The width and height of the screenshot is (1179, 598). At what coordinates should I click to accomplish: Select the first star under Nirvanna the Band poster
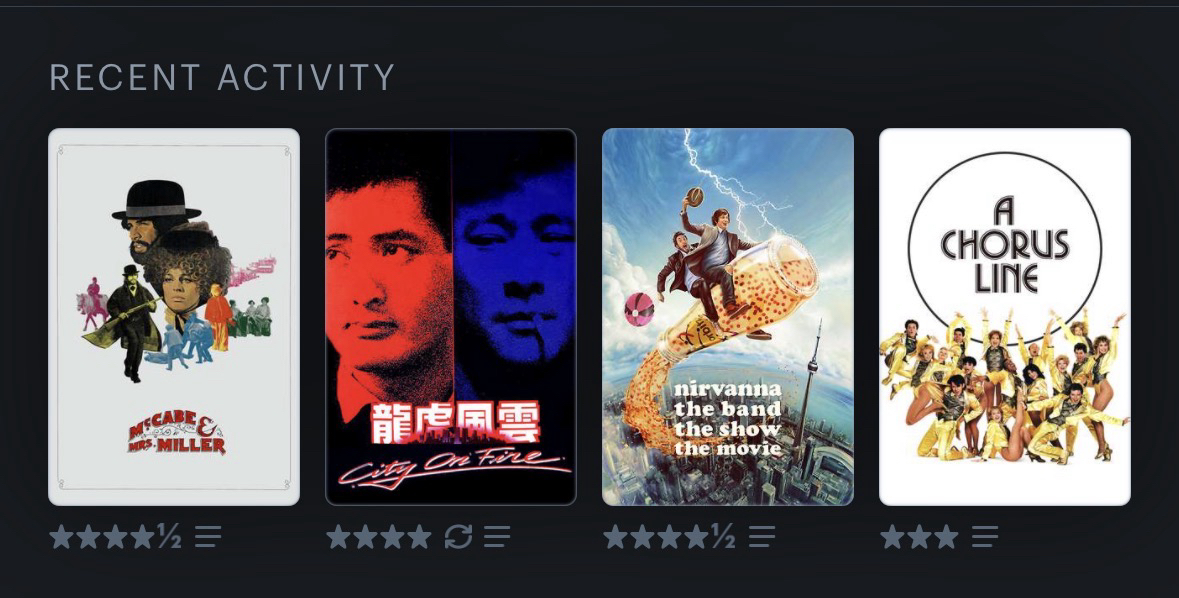(x=616, y=536)
